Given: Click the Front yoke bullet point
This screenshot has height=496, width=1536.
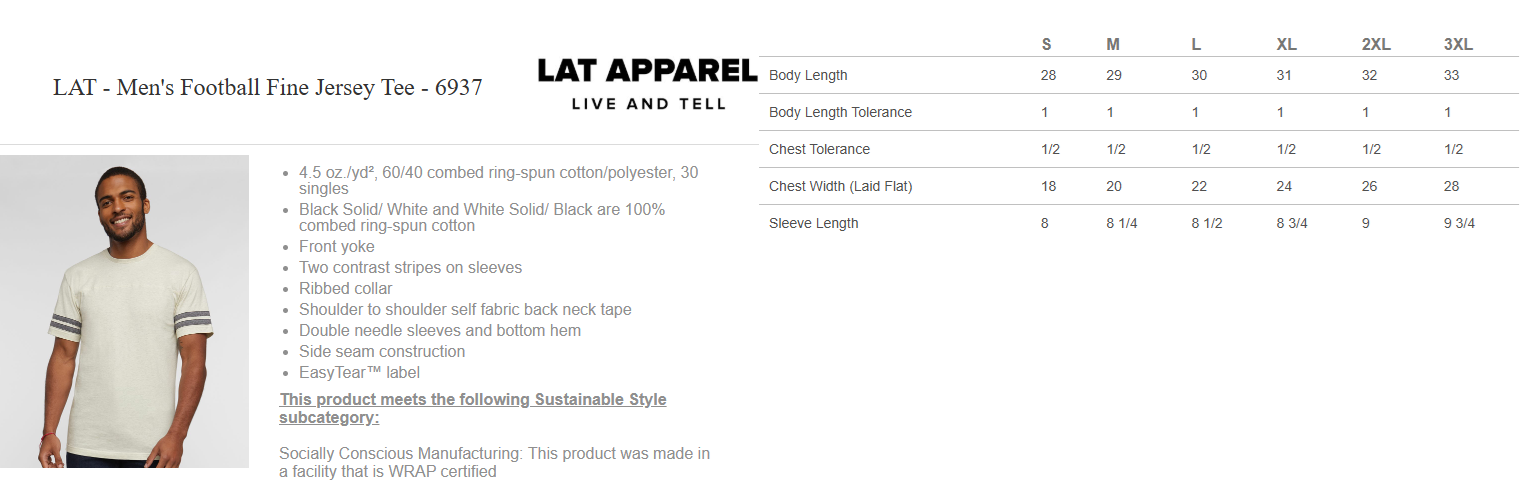Looking at the screenshot, I should [337, 247].
